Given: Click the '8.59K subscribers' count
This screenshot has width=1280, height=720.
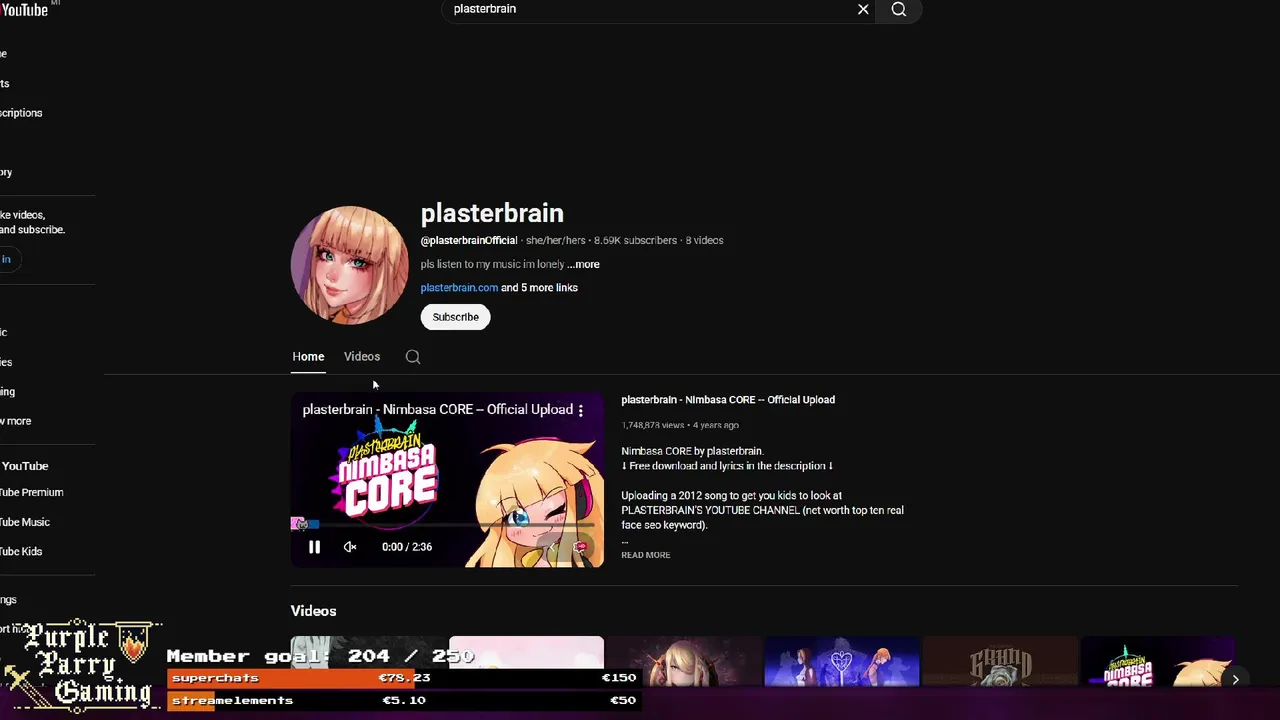Looking at the screenshot, I should [635, 241].
